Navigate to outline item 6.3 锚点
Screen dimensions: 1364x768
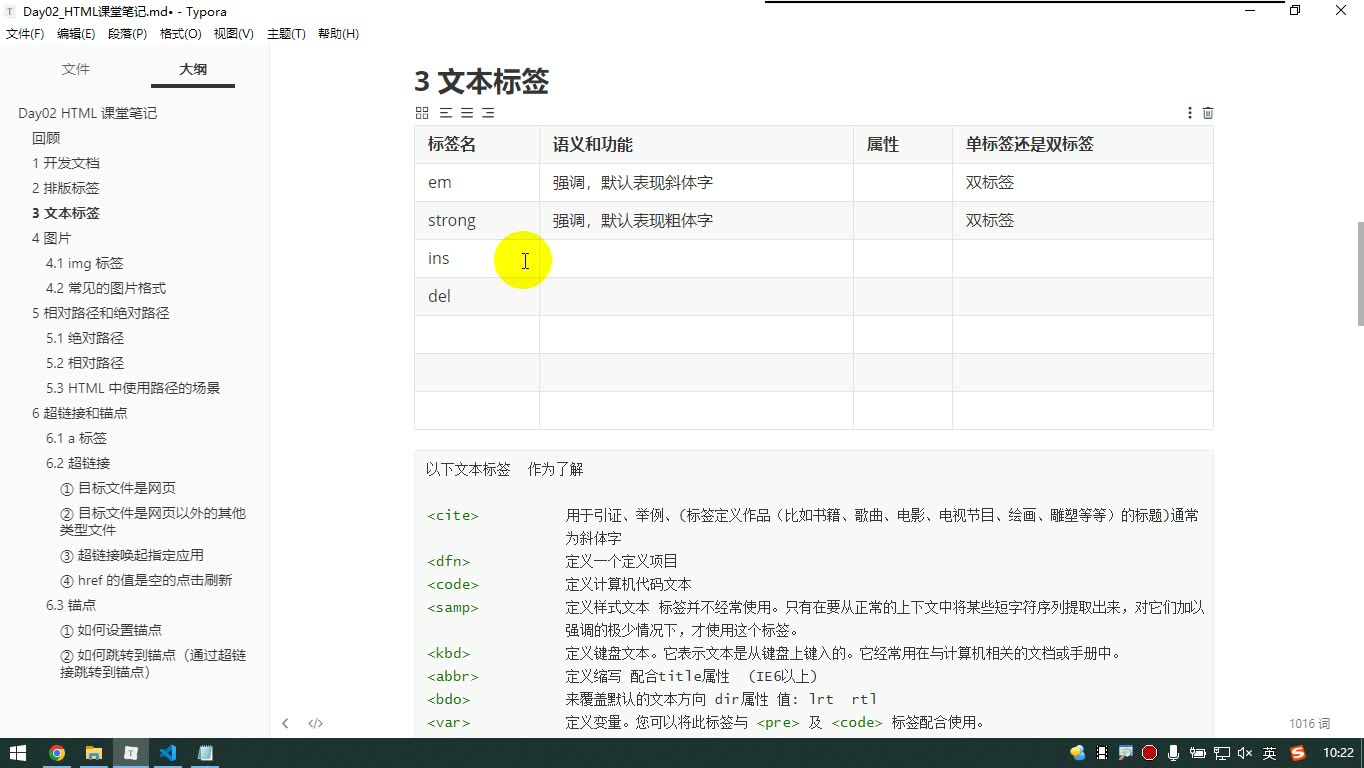point(71,605)
